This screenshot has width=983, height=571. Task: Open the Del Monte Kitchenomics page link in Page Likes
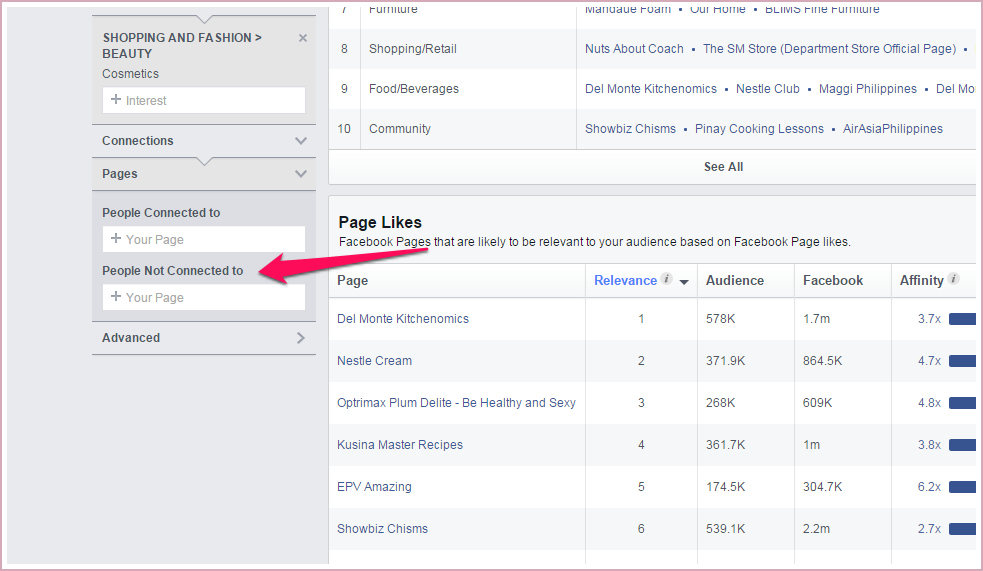click(x=403, y=319)
